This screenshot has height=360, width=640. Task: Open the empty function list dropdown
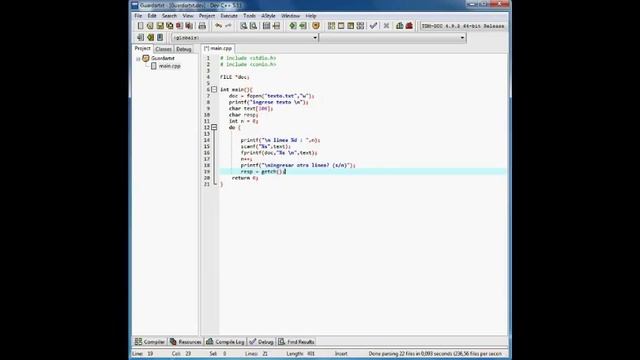click(393, 38)
